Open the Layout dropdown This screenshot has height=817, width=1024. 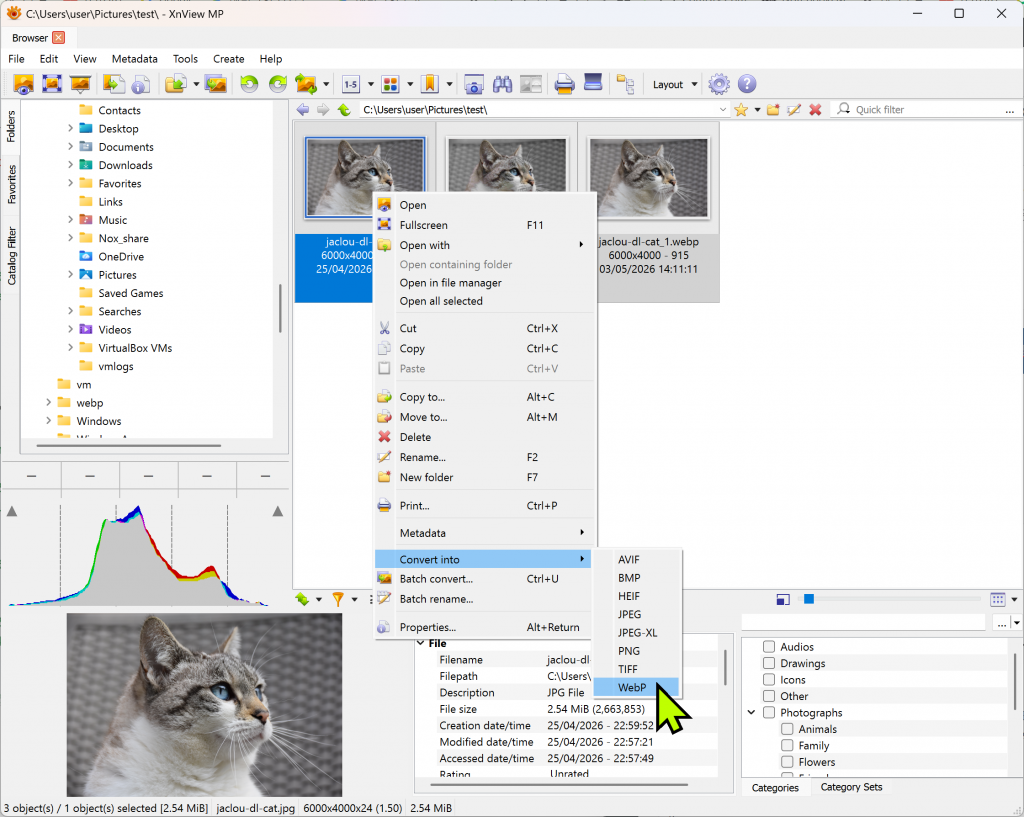[x=675, y=84]
